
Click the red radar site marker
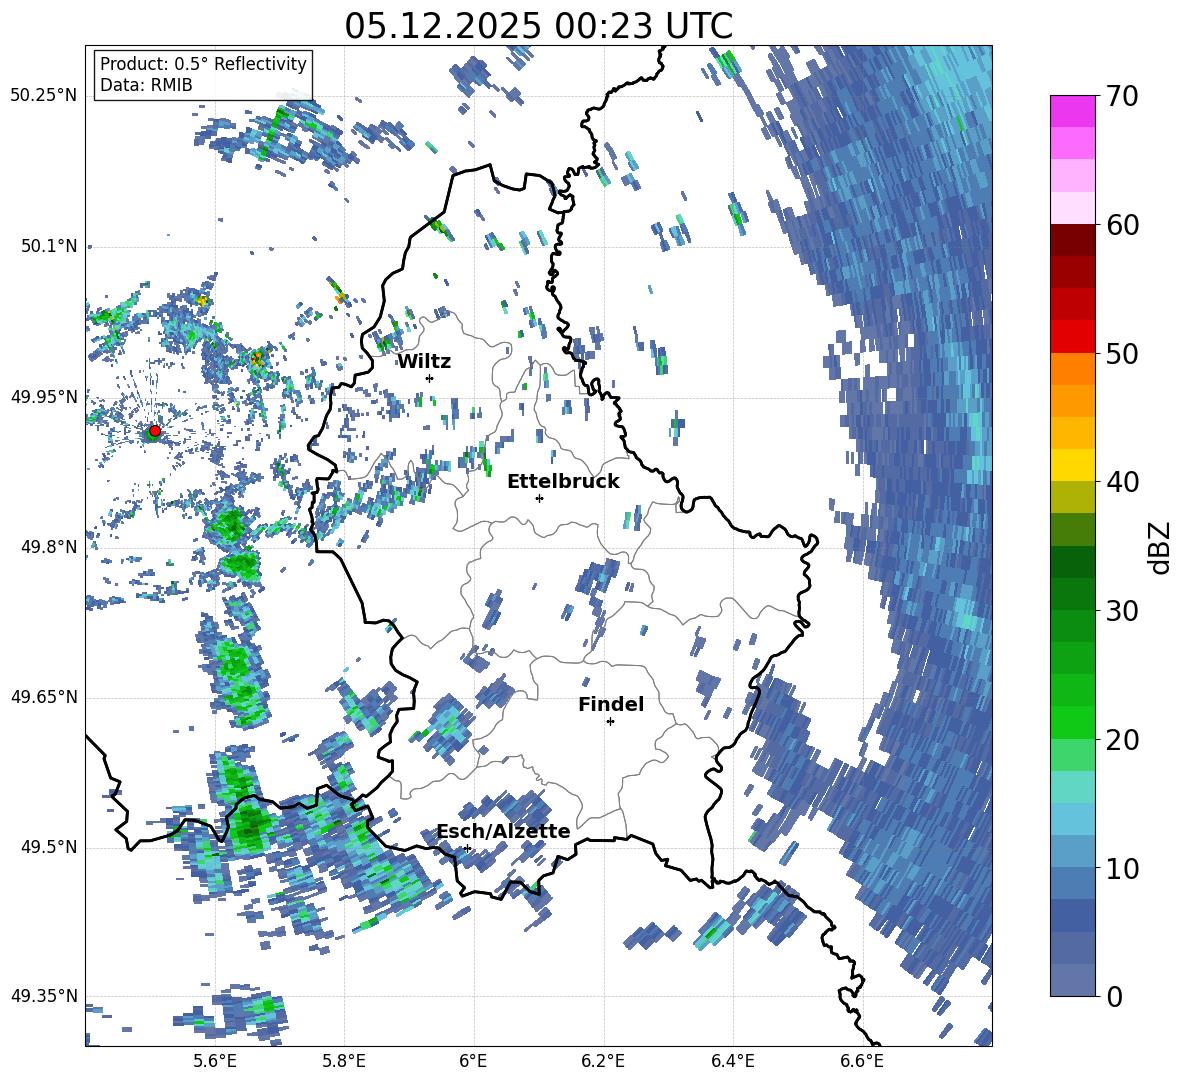(x=155, y=431)
